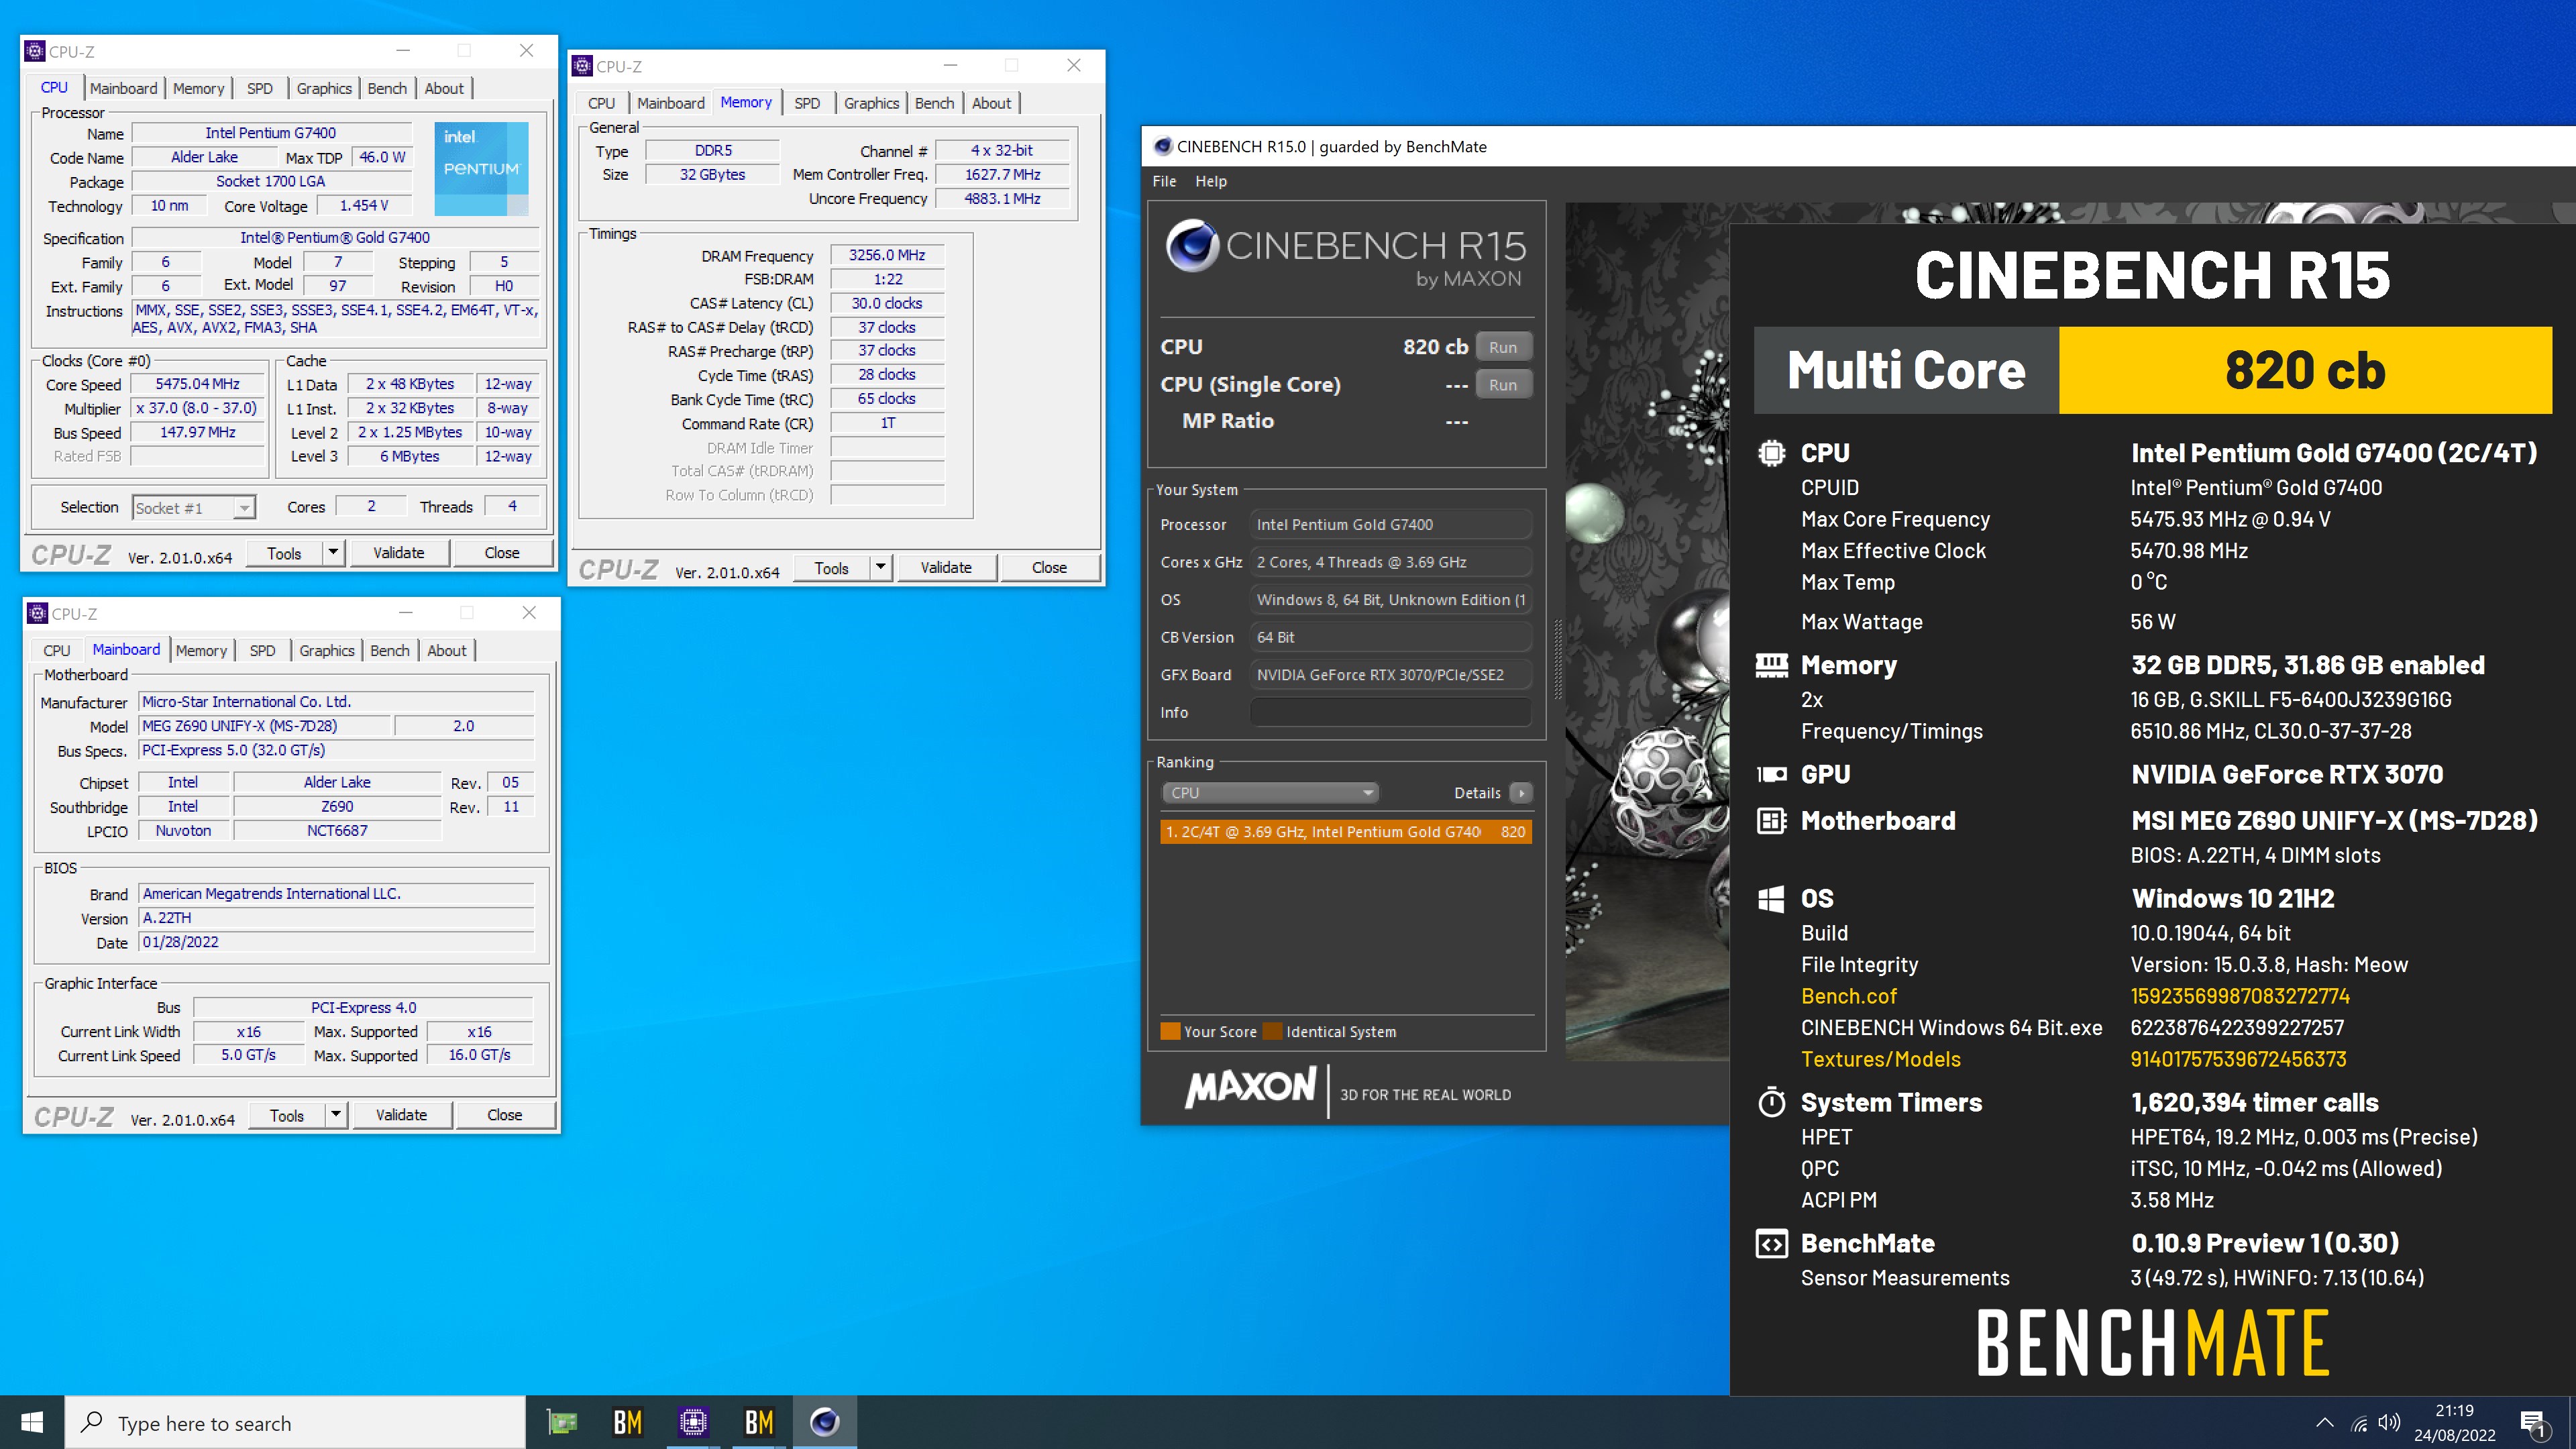The image size is (2576, 1449).
Task: Click the motherboard app icon in the taskbar
Action: point(562,1422)
